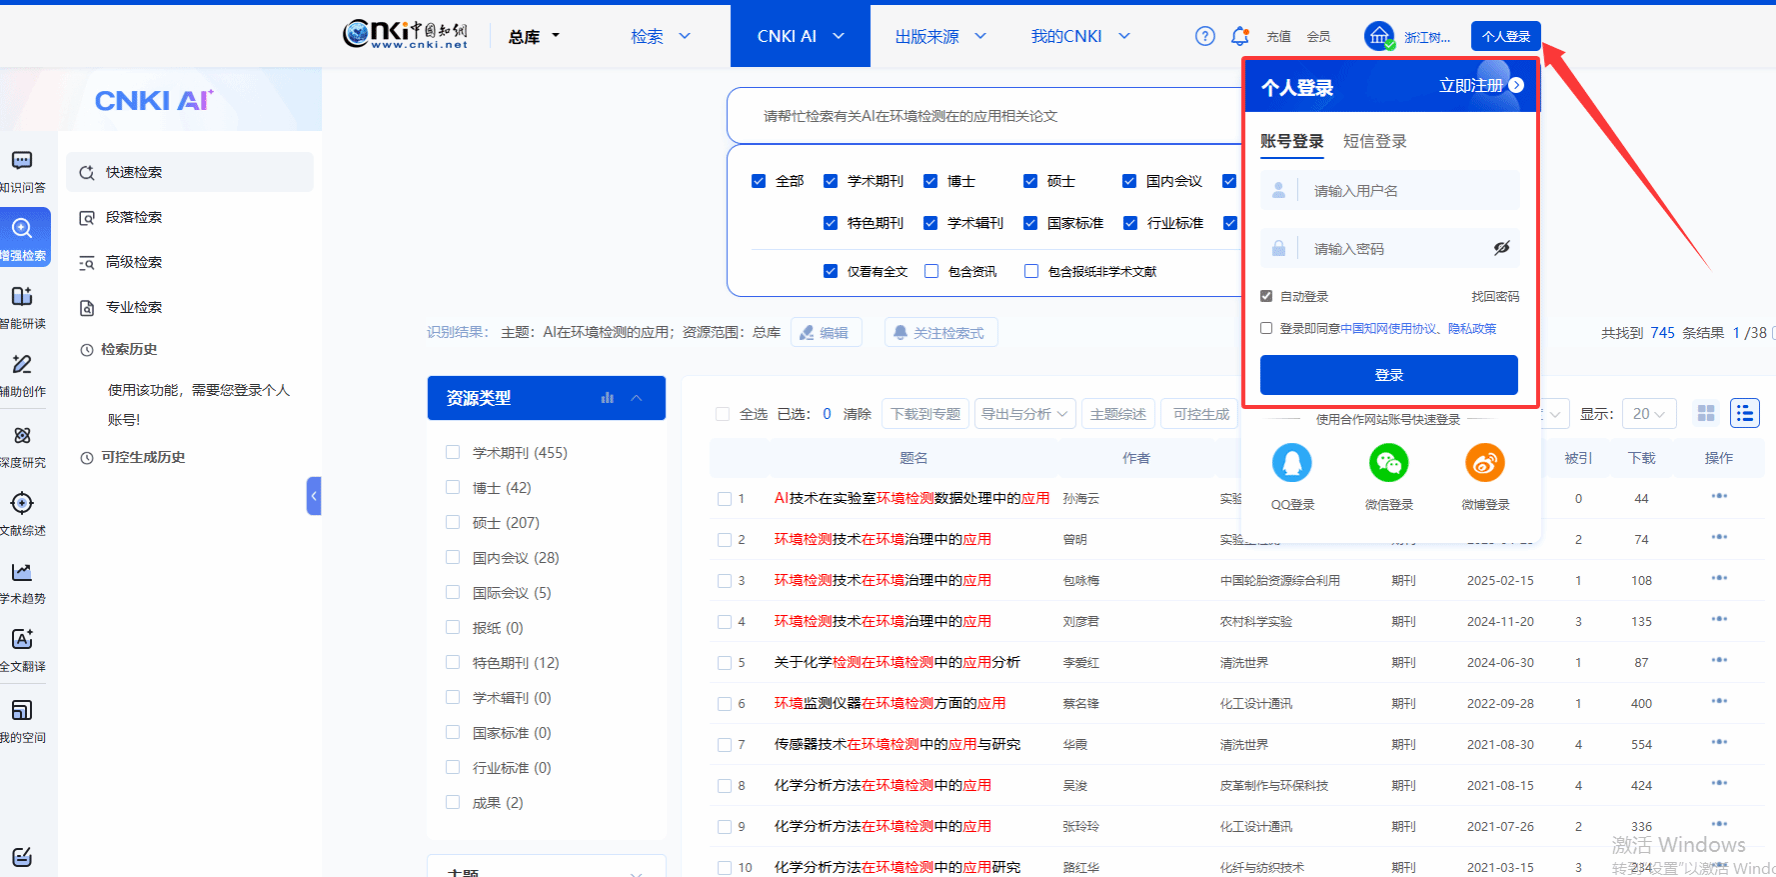This screenshot has width=1776, height=877.
Task: Open the 导出与分析 dropdown
Action: coord(1025,414)
